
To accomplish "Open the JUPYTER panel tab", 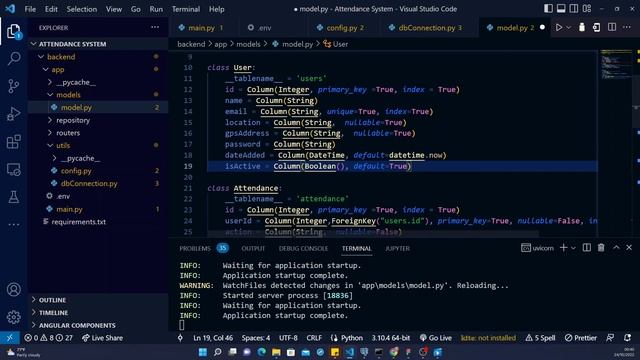I will [x=397, y=248].
